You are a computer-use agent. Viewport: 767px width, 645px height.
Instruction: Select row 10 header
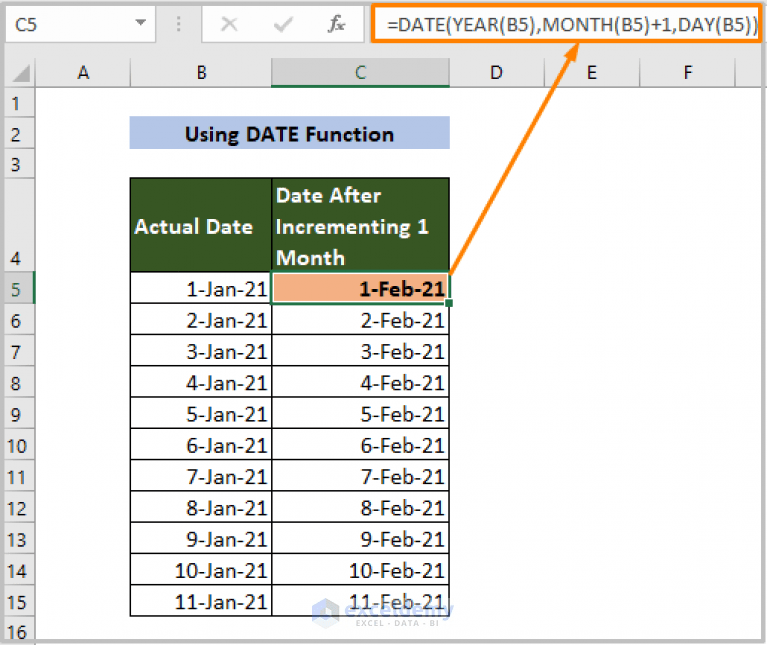19,445
